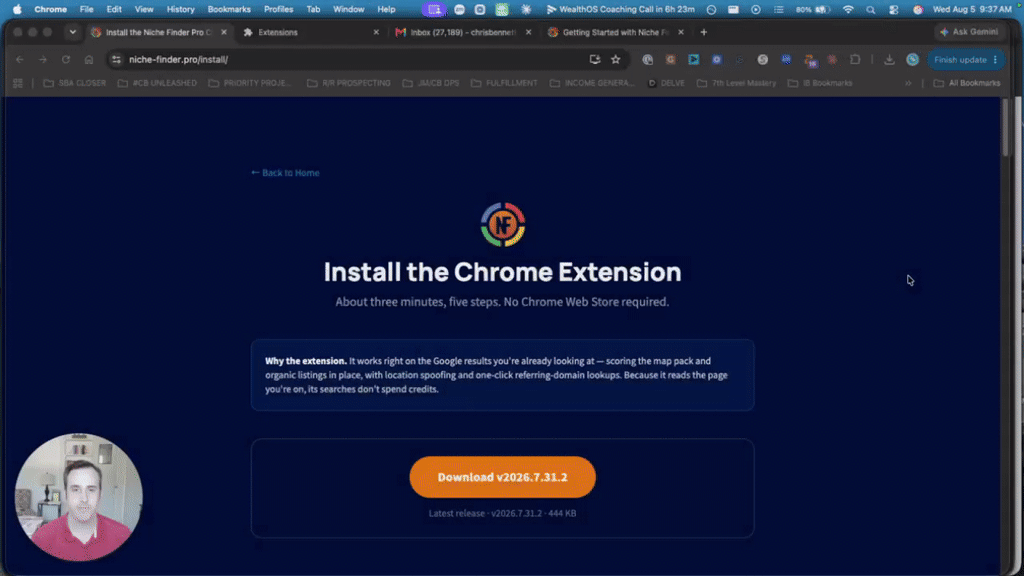Open the INCOME GENERA... bookmark folder
The width and height of the screenshot is (1024, 576).
592,83
